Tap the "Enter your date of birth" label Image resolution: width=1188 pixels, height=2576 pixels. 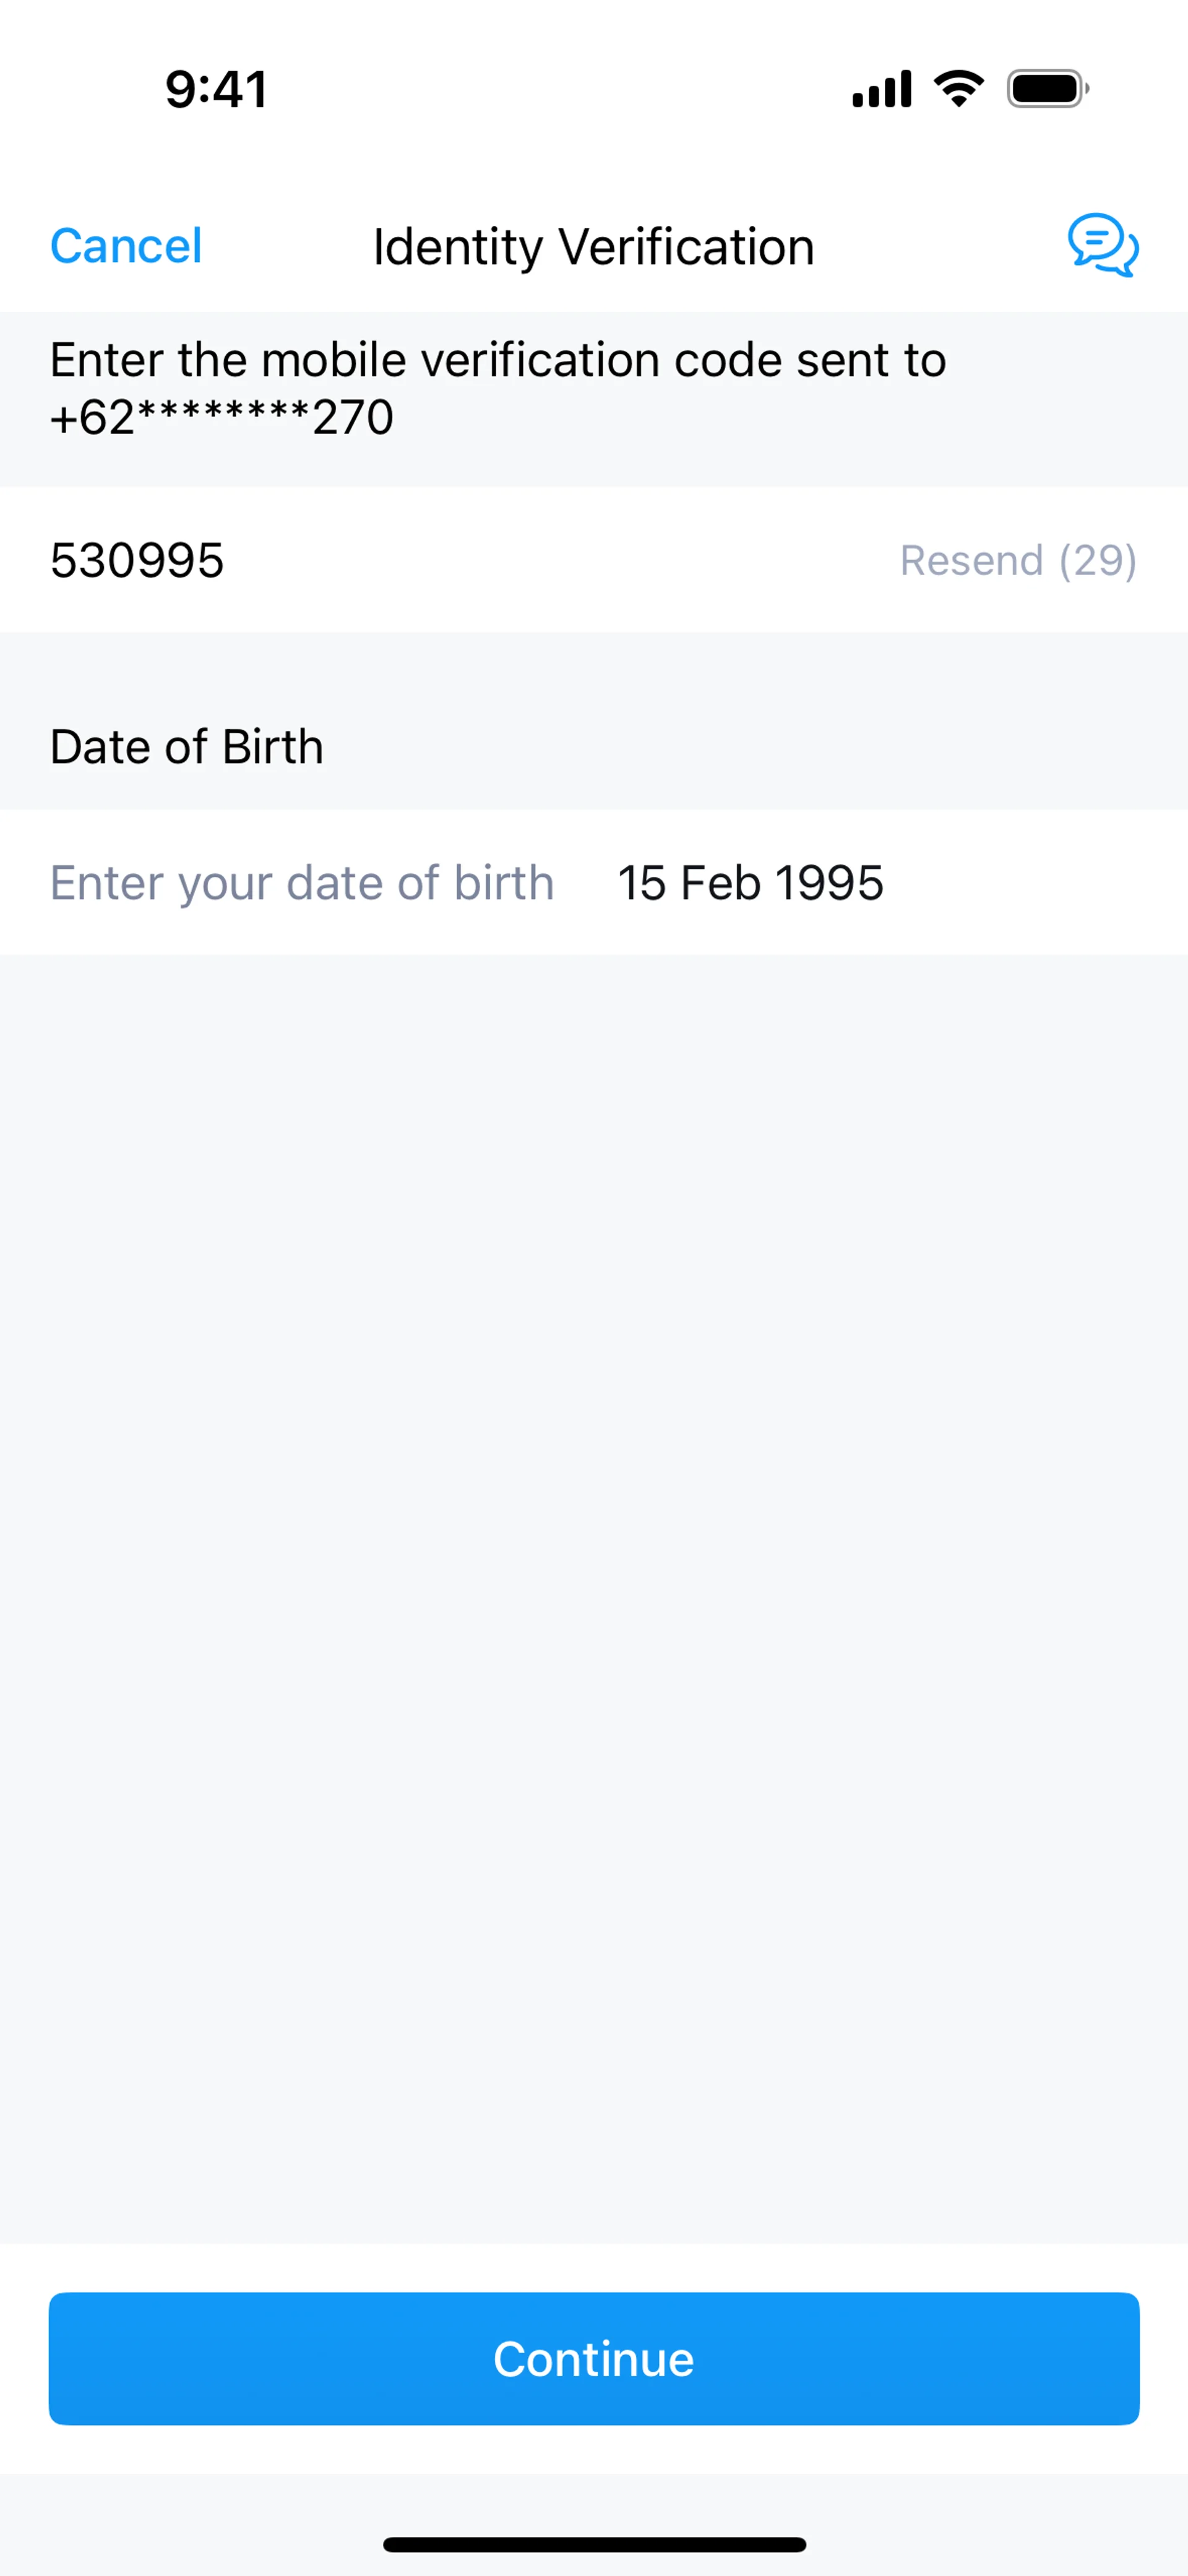[302, 883]
